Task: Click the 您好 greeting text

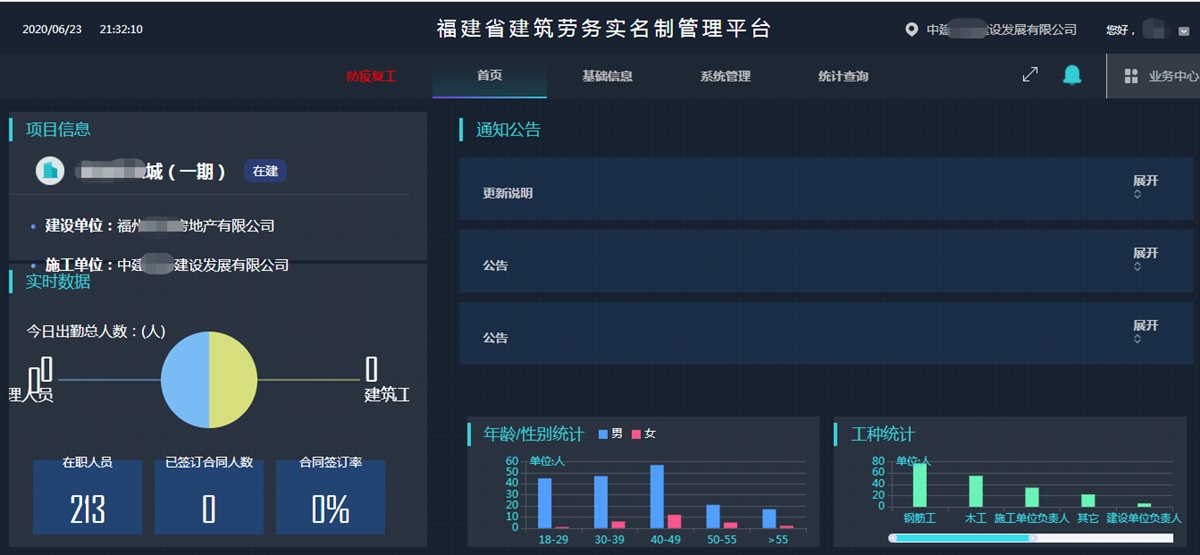Action: 1120,30
